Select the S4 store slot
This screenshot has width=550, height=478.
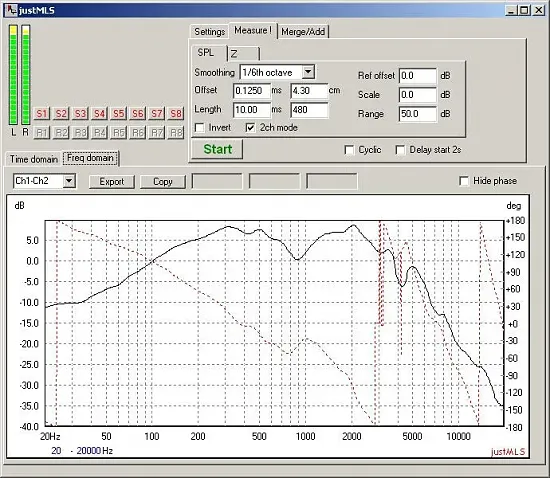pos(99,114)
